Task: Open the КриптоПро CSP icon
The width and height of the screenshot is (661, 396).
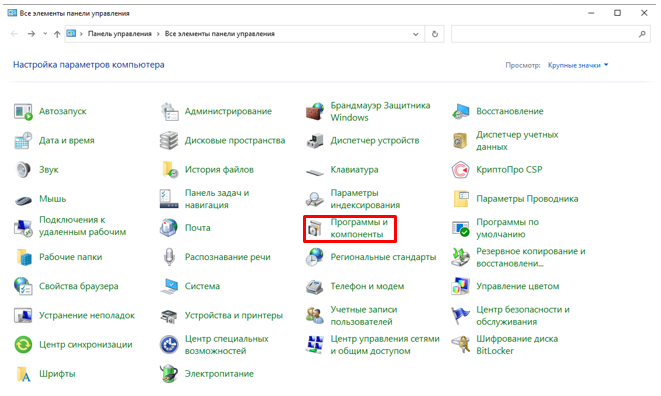Action: tap(461, 170)
